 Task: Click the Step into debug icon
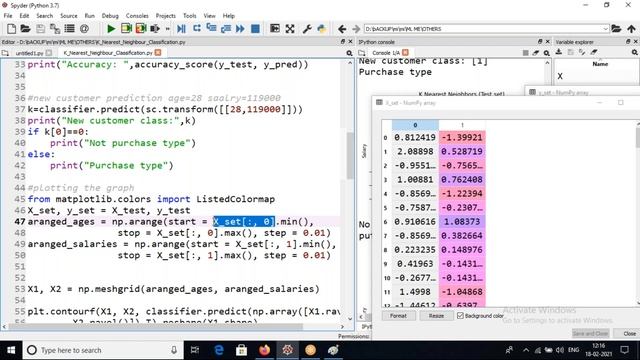[211, 29]
